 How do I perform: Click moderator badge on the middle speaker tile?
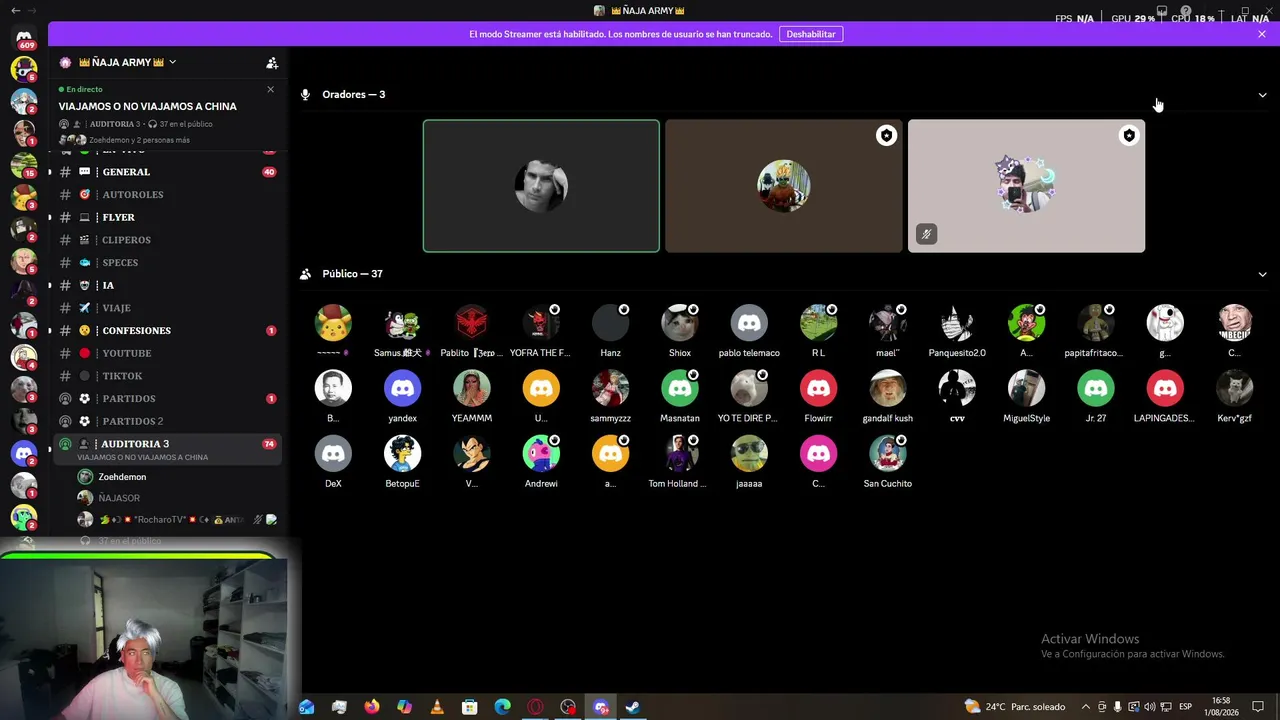click(886, 136)
